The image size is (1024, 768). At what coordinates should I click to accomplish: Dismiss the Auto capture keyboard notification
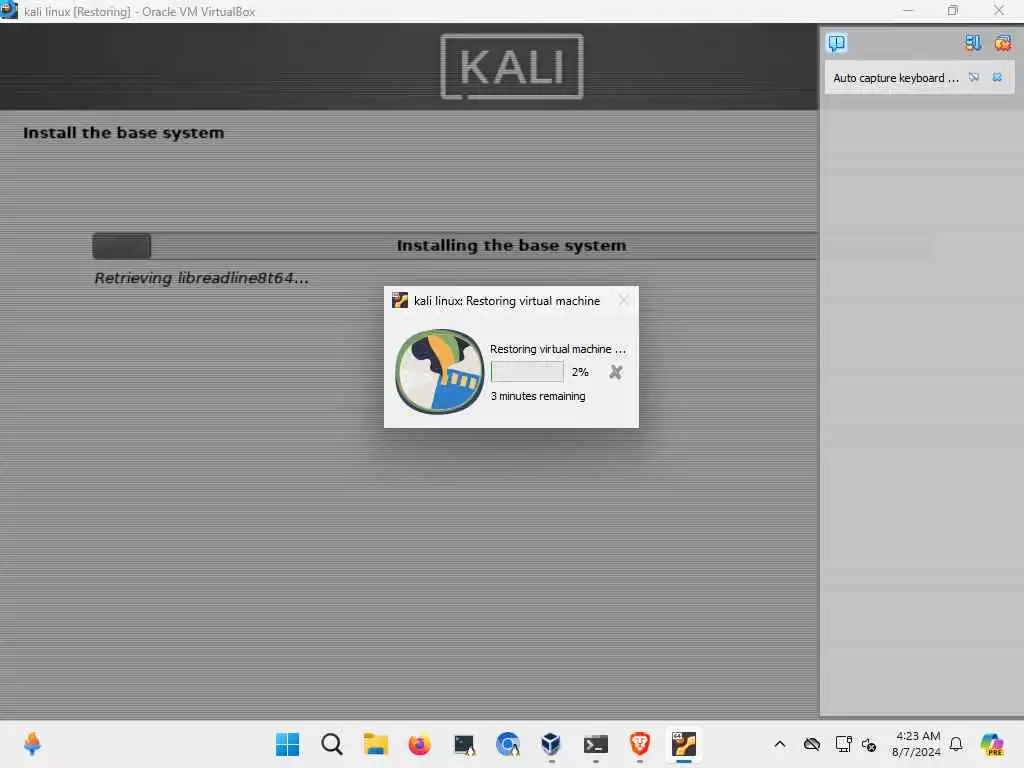point(997,77)
